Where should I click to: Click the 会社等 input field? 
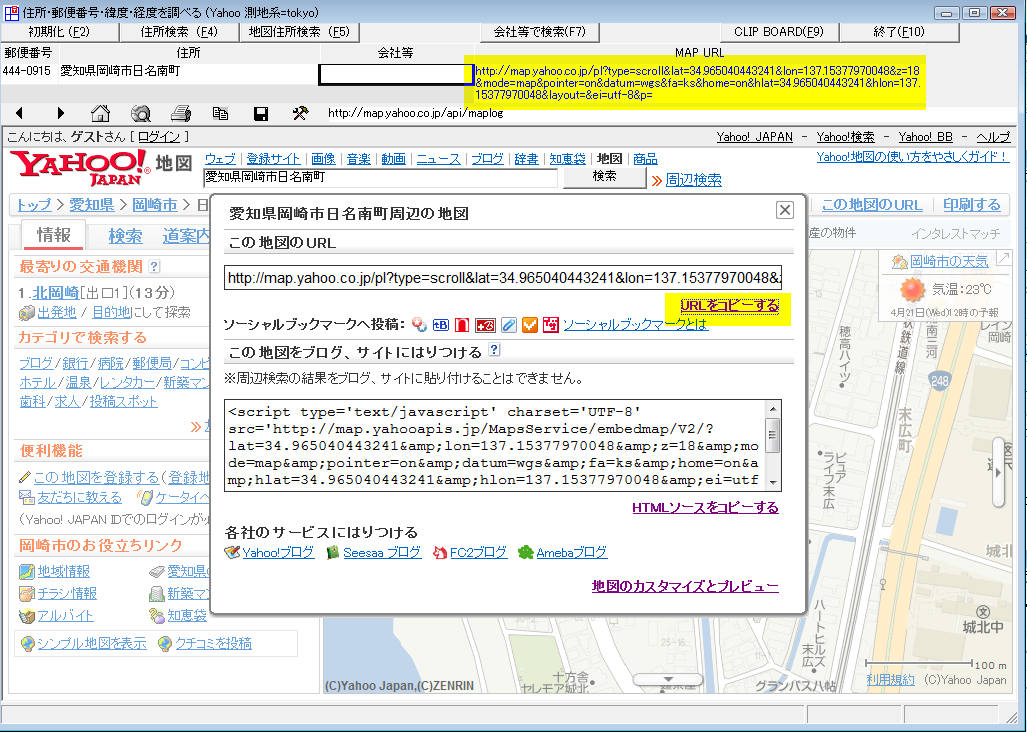pos(395,74)
